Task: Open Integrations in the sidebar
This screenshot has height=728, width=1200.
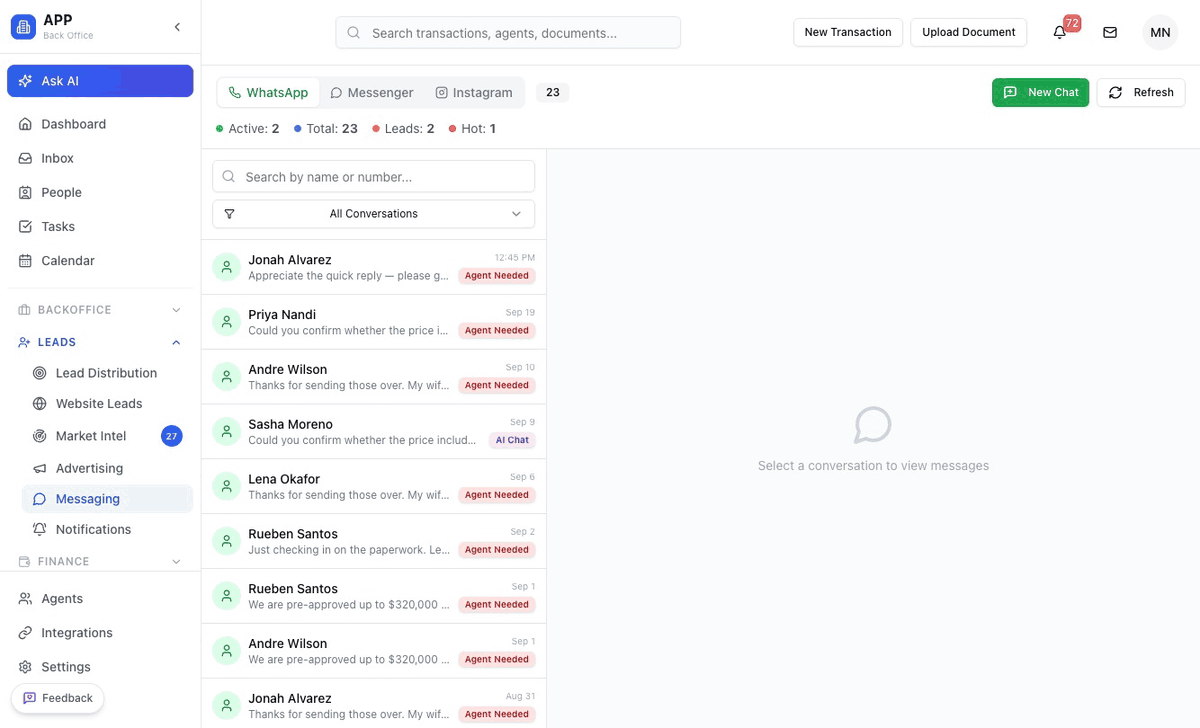Action: pyautogui.click(x=100, y=632)
